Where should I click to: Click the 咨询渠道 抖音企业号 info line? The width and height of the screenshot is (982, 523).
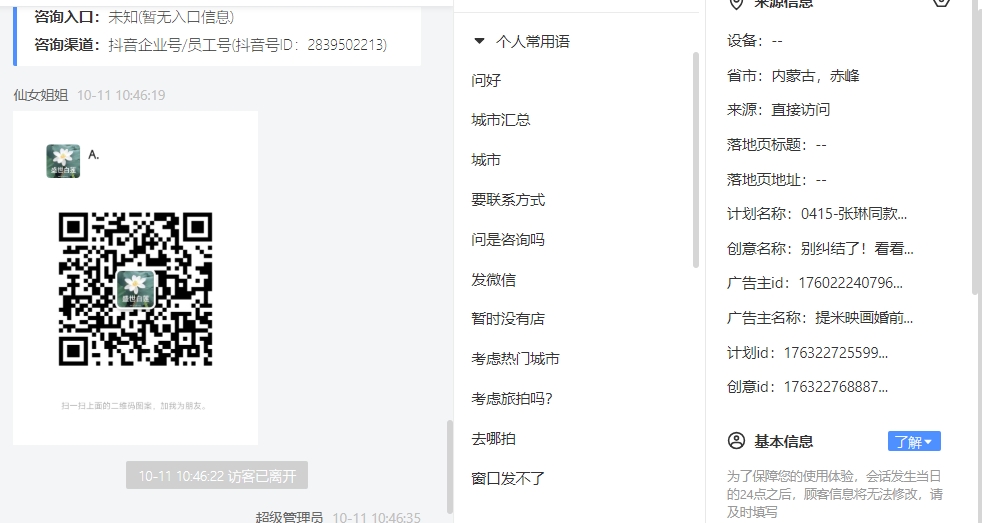pos(210,44)
